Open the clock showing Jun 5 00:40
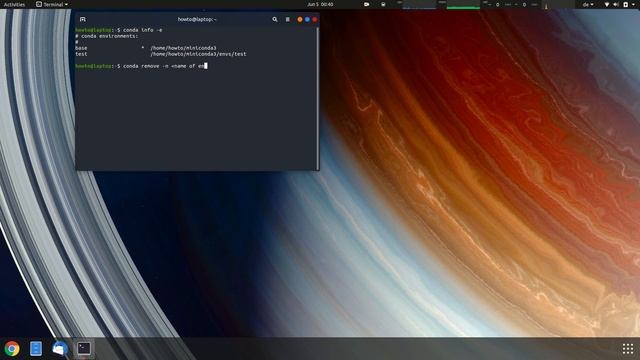Screen dimensions: 640x360 (320, 4)
